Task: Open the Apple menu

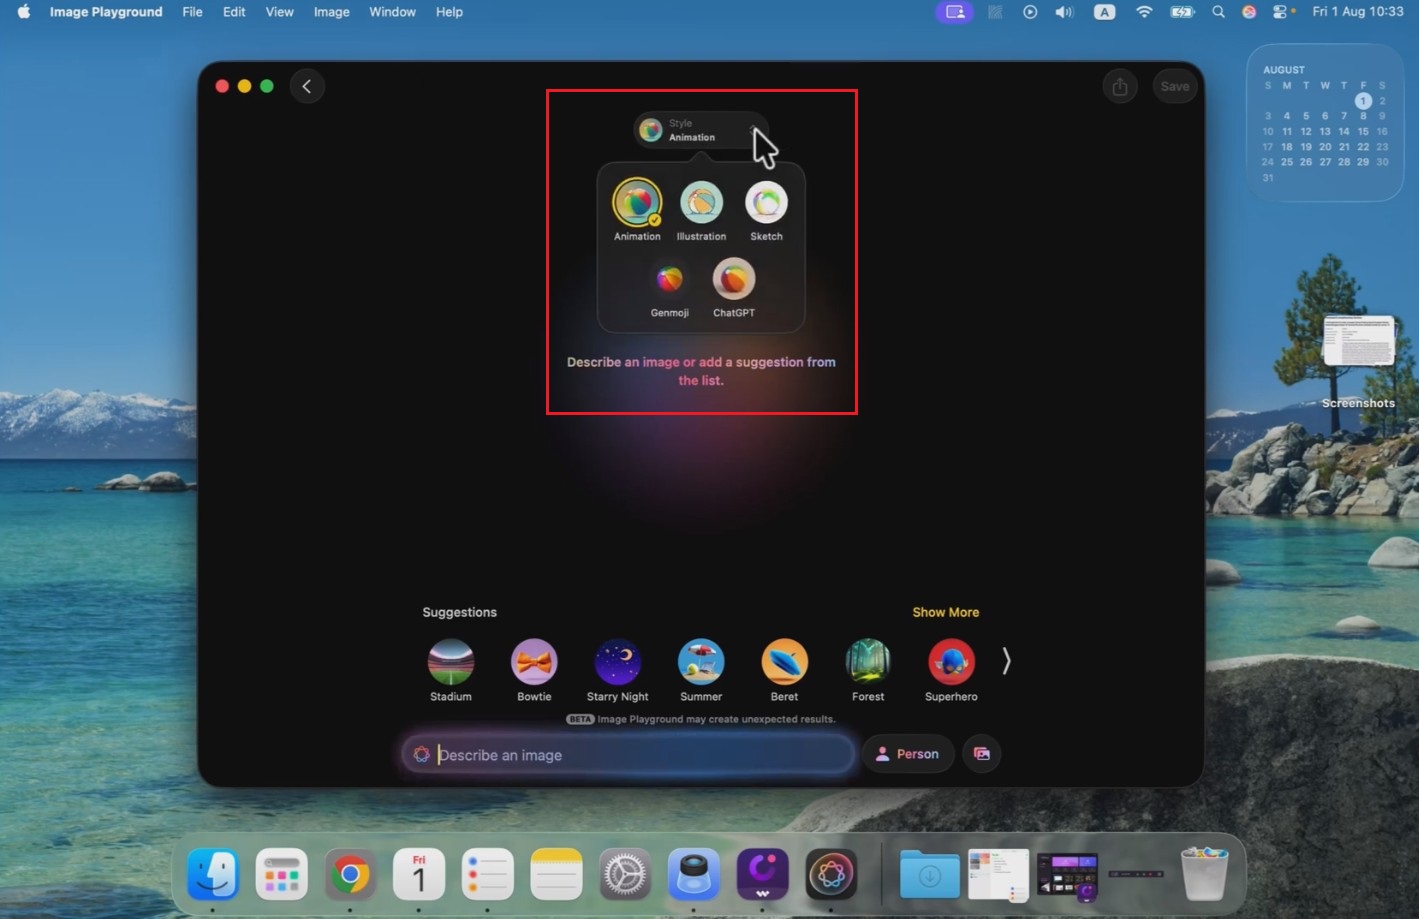Action: click(x=24, y=12)
